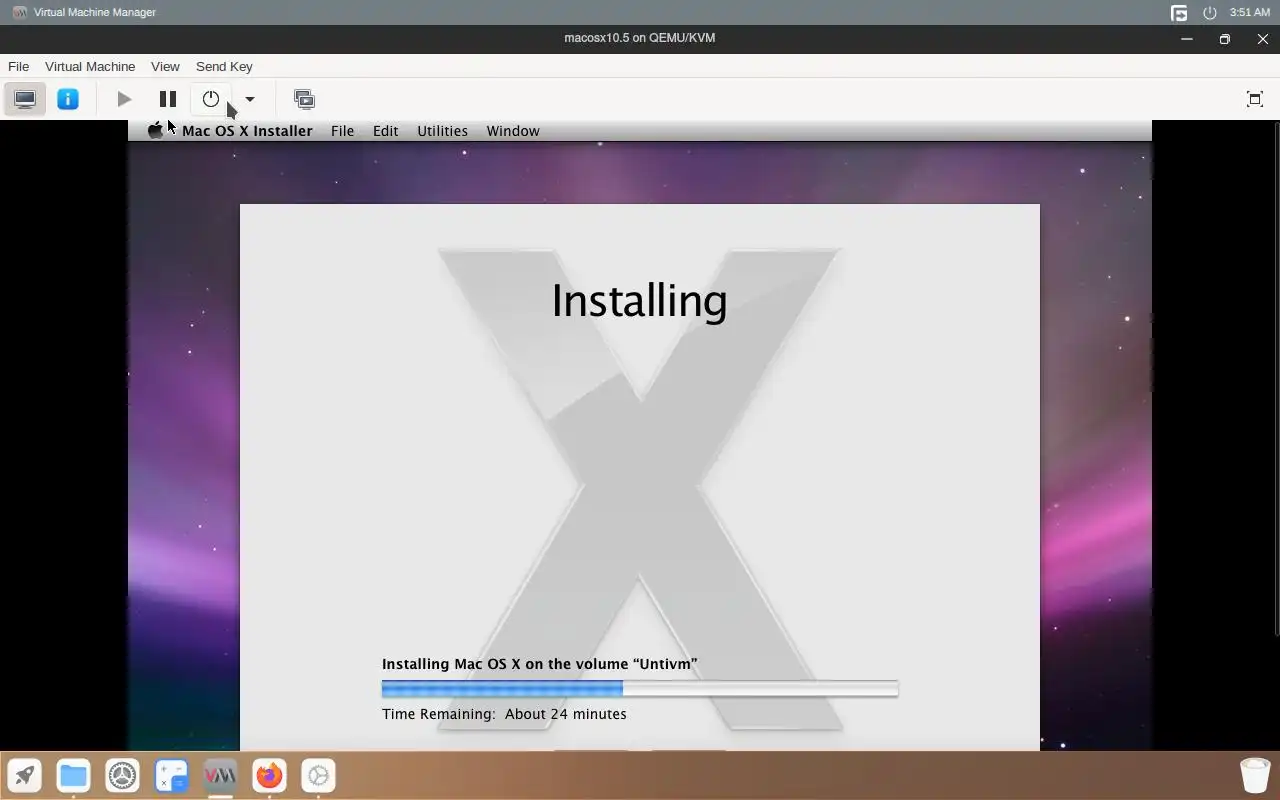The width and height of the screenshot is (1280, 800).
Task: Open the Trash in the dock
Action: pos(1255,775)
